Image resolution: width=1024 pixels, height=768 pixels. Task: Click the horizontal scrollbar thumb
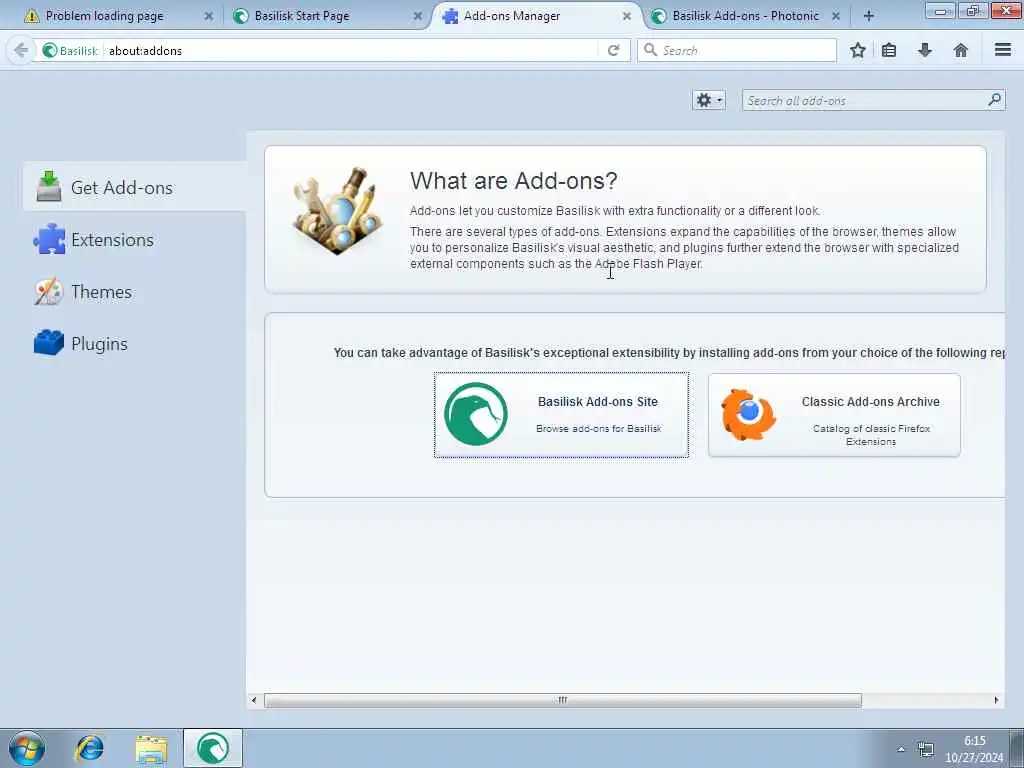point(562,700)
